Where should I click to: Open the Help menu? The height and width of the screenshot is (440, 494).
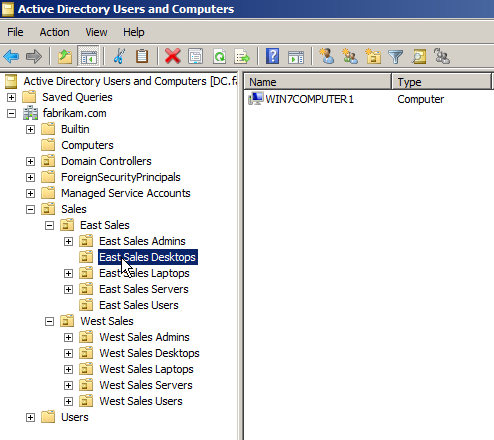point(134,32)
